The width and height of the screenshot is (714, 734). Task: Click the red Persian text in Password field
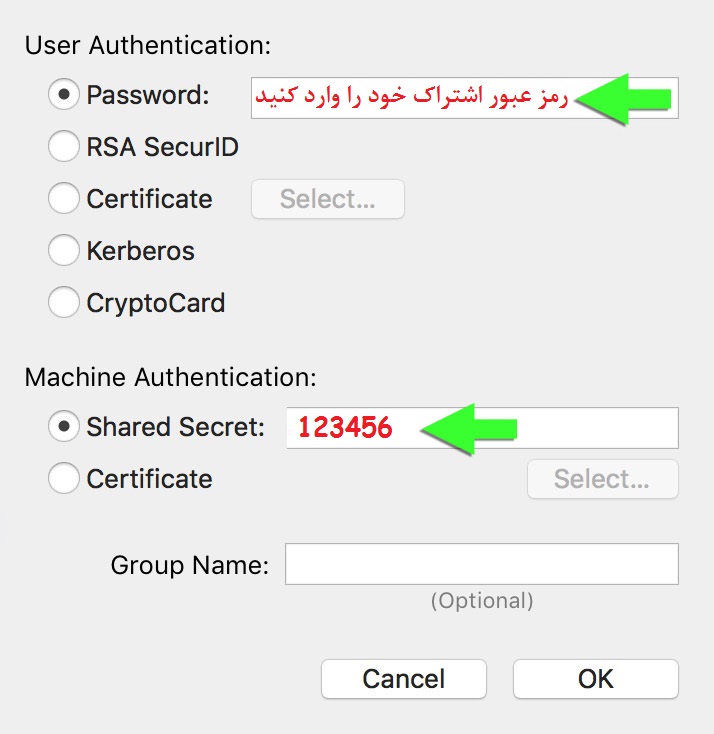412,98
